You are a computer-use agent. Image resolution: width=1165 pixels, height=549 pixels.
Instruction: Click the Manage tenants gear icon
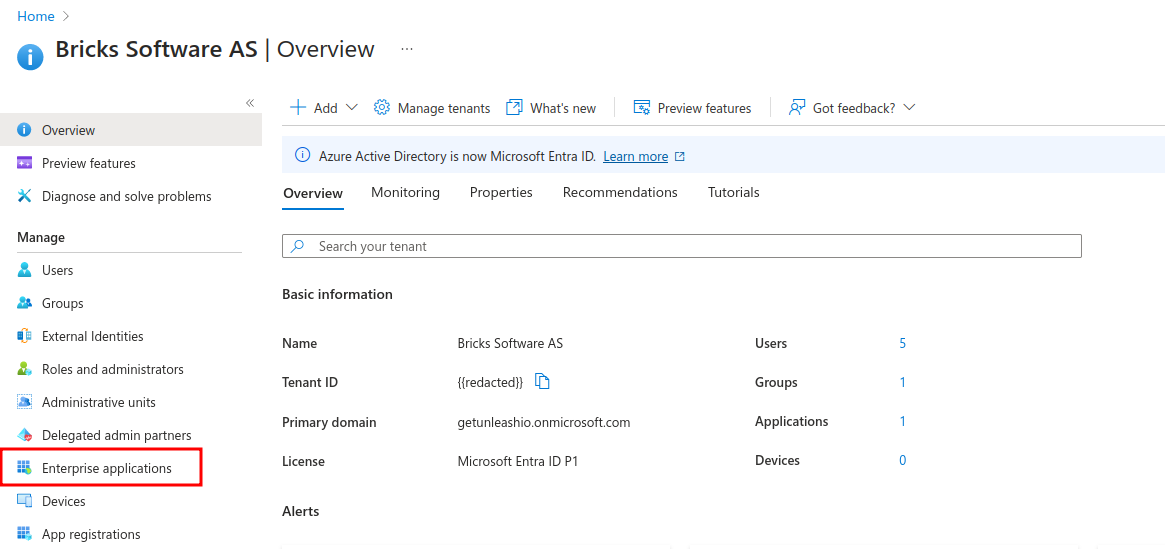coord(381,108)
